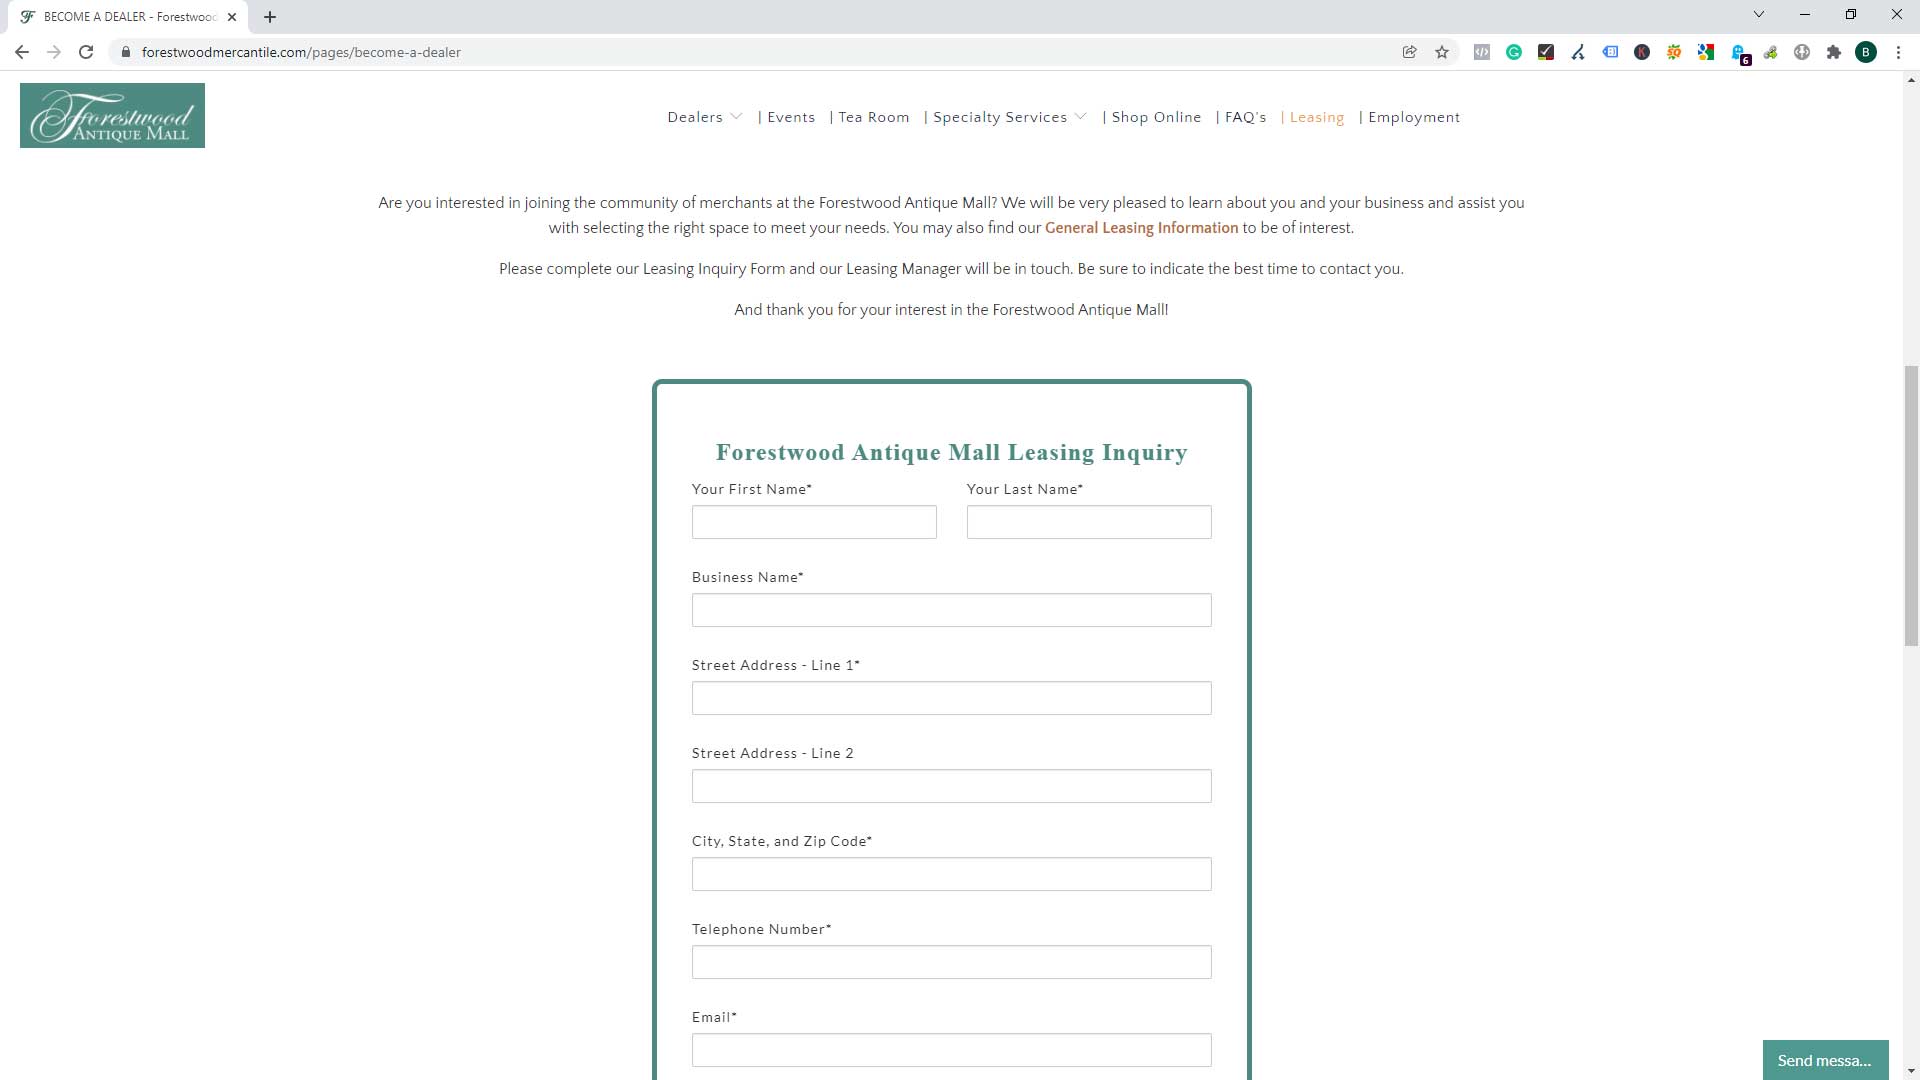Focus the Your First Name field
The image size is (1920, 1080).
click(814, 522)
